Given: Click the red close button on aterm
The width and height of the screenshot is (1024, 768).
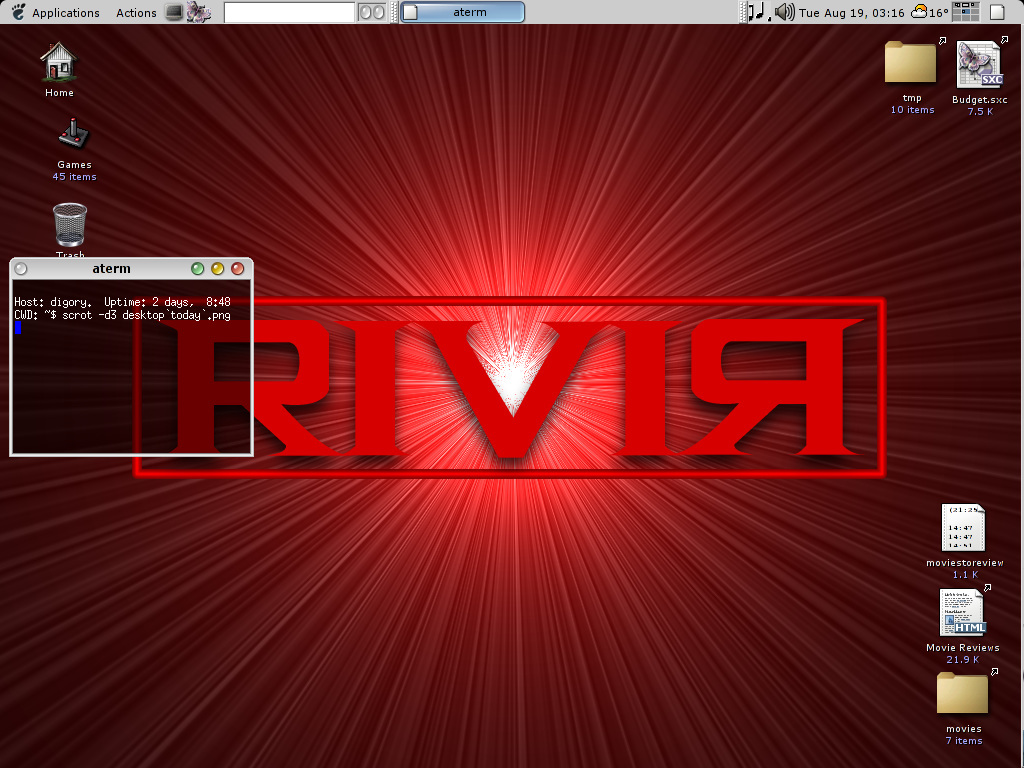Looking at the screenshot, I should [x=238, y=268].
